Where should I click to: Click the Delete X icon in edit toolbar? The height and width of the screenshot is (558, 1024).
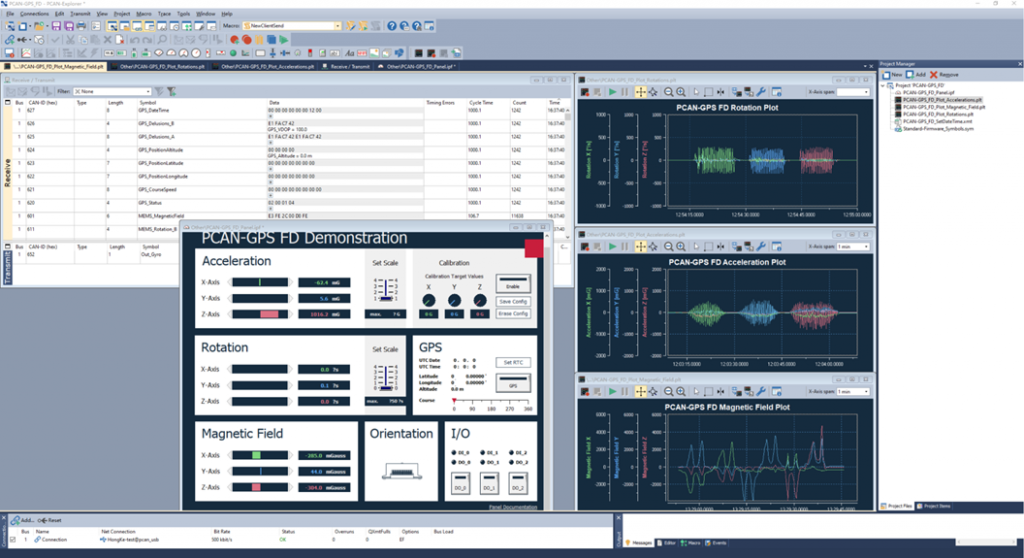pos(108,40)
